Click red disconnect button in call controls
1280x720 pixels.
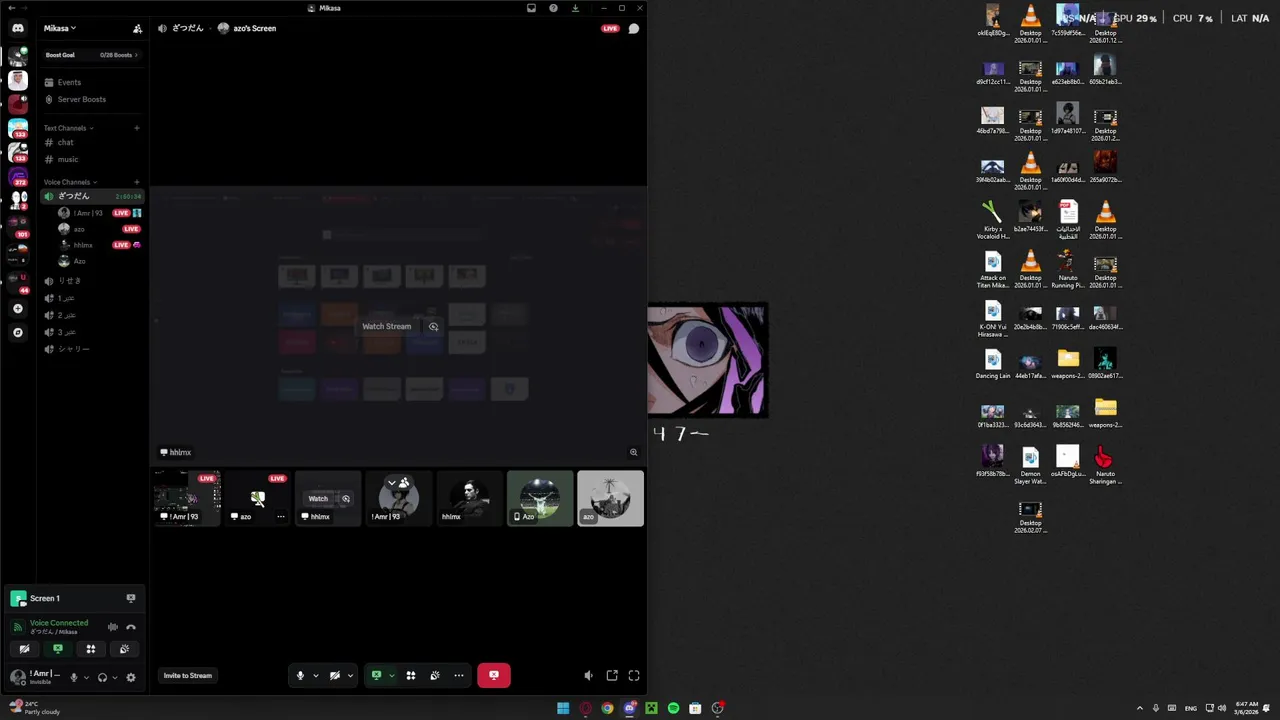tap(494, 676)
